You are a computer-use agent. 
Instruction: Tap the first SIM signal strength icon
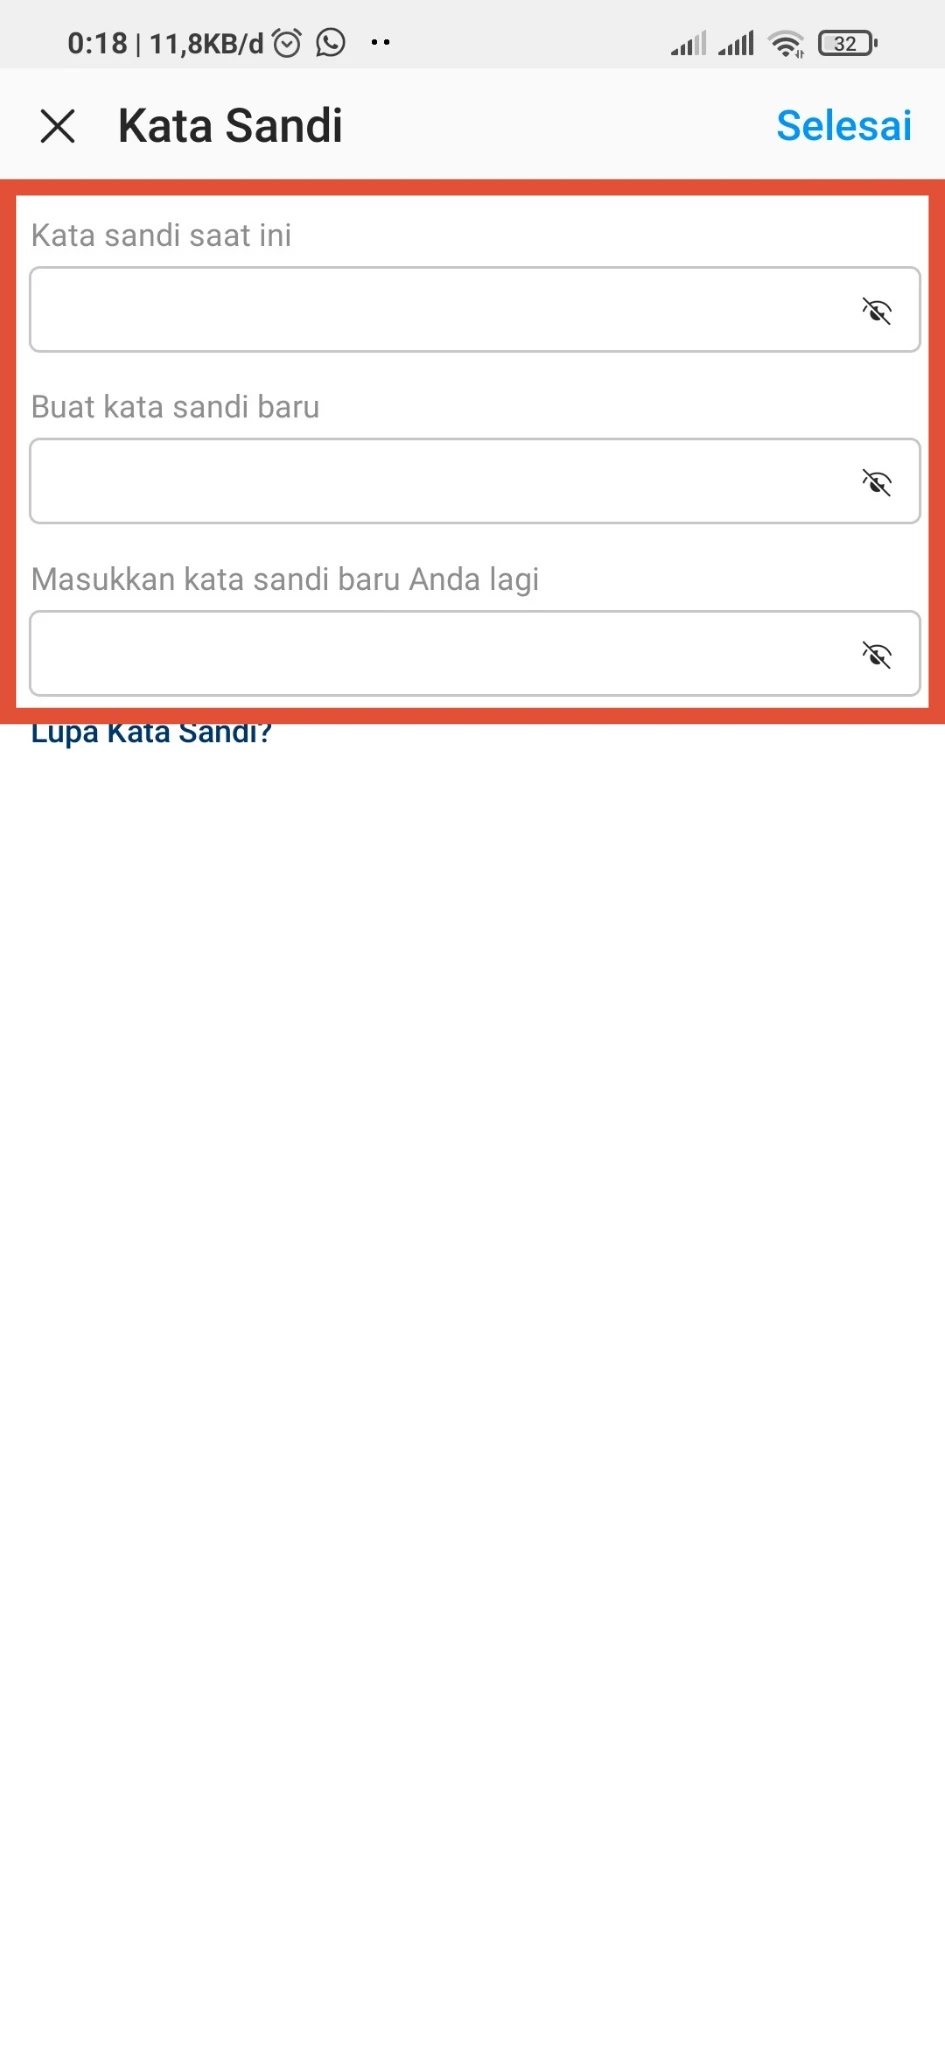click(x=689, y=43)
